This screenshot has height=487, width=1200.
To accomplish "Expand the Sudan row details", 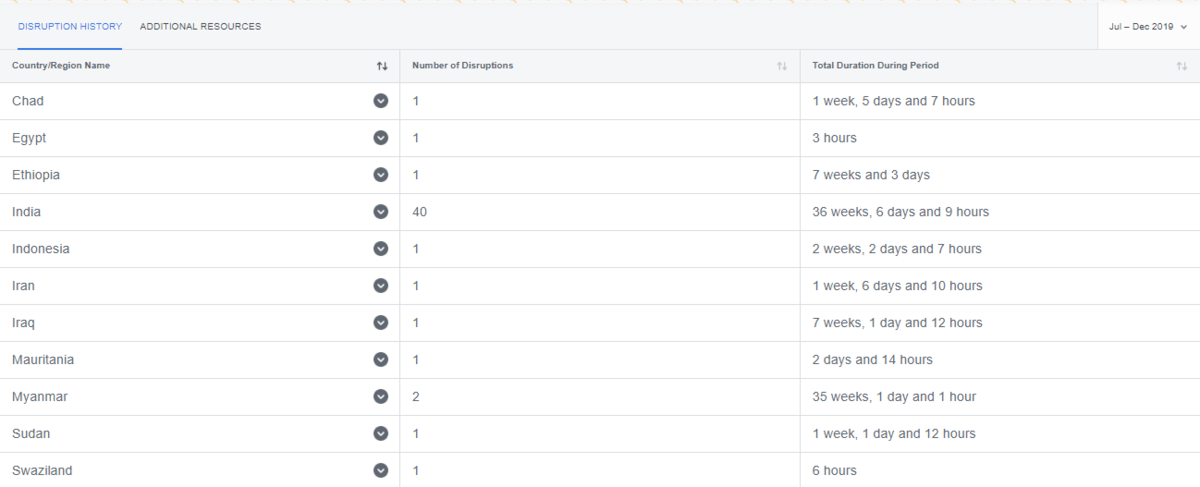I will 380,434.
